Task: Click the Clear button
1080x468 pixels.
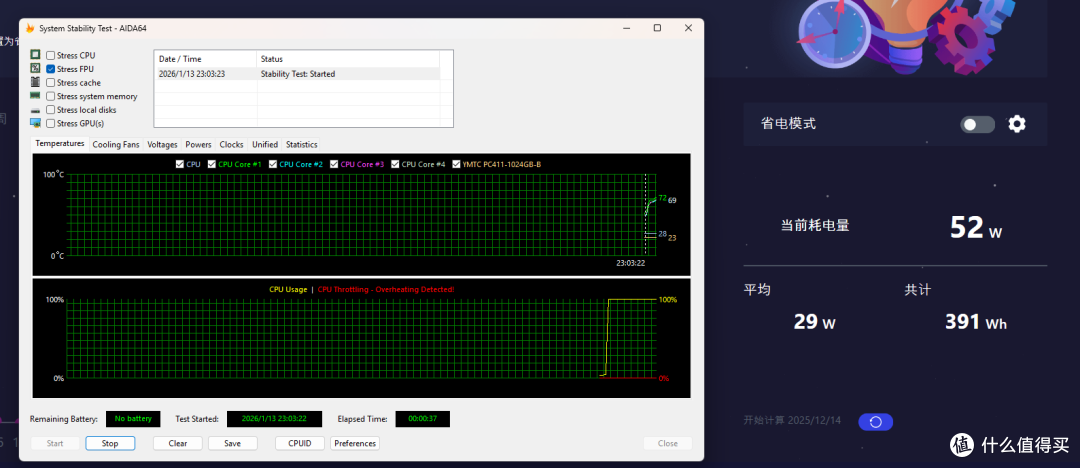Action: click(x=178, y=443)
